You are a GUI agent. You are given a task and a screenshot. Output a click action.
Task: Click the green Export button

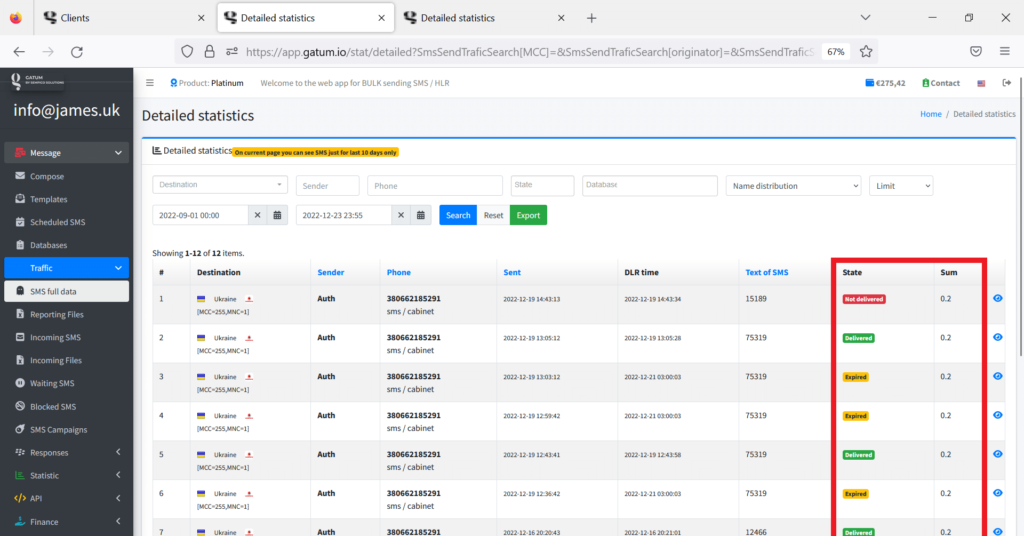click(528, 215)
